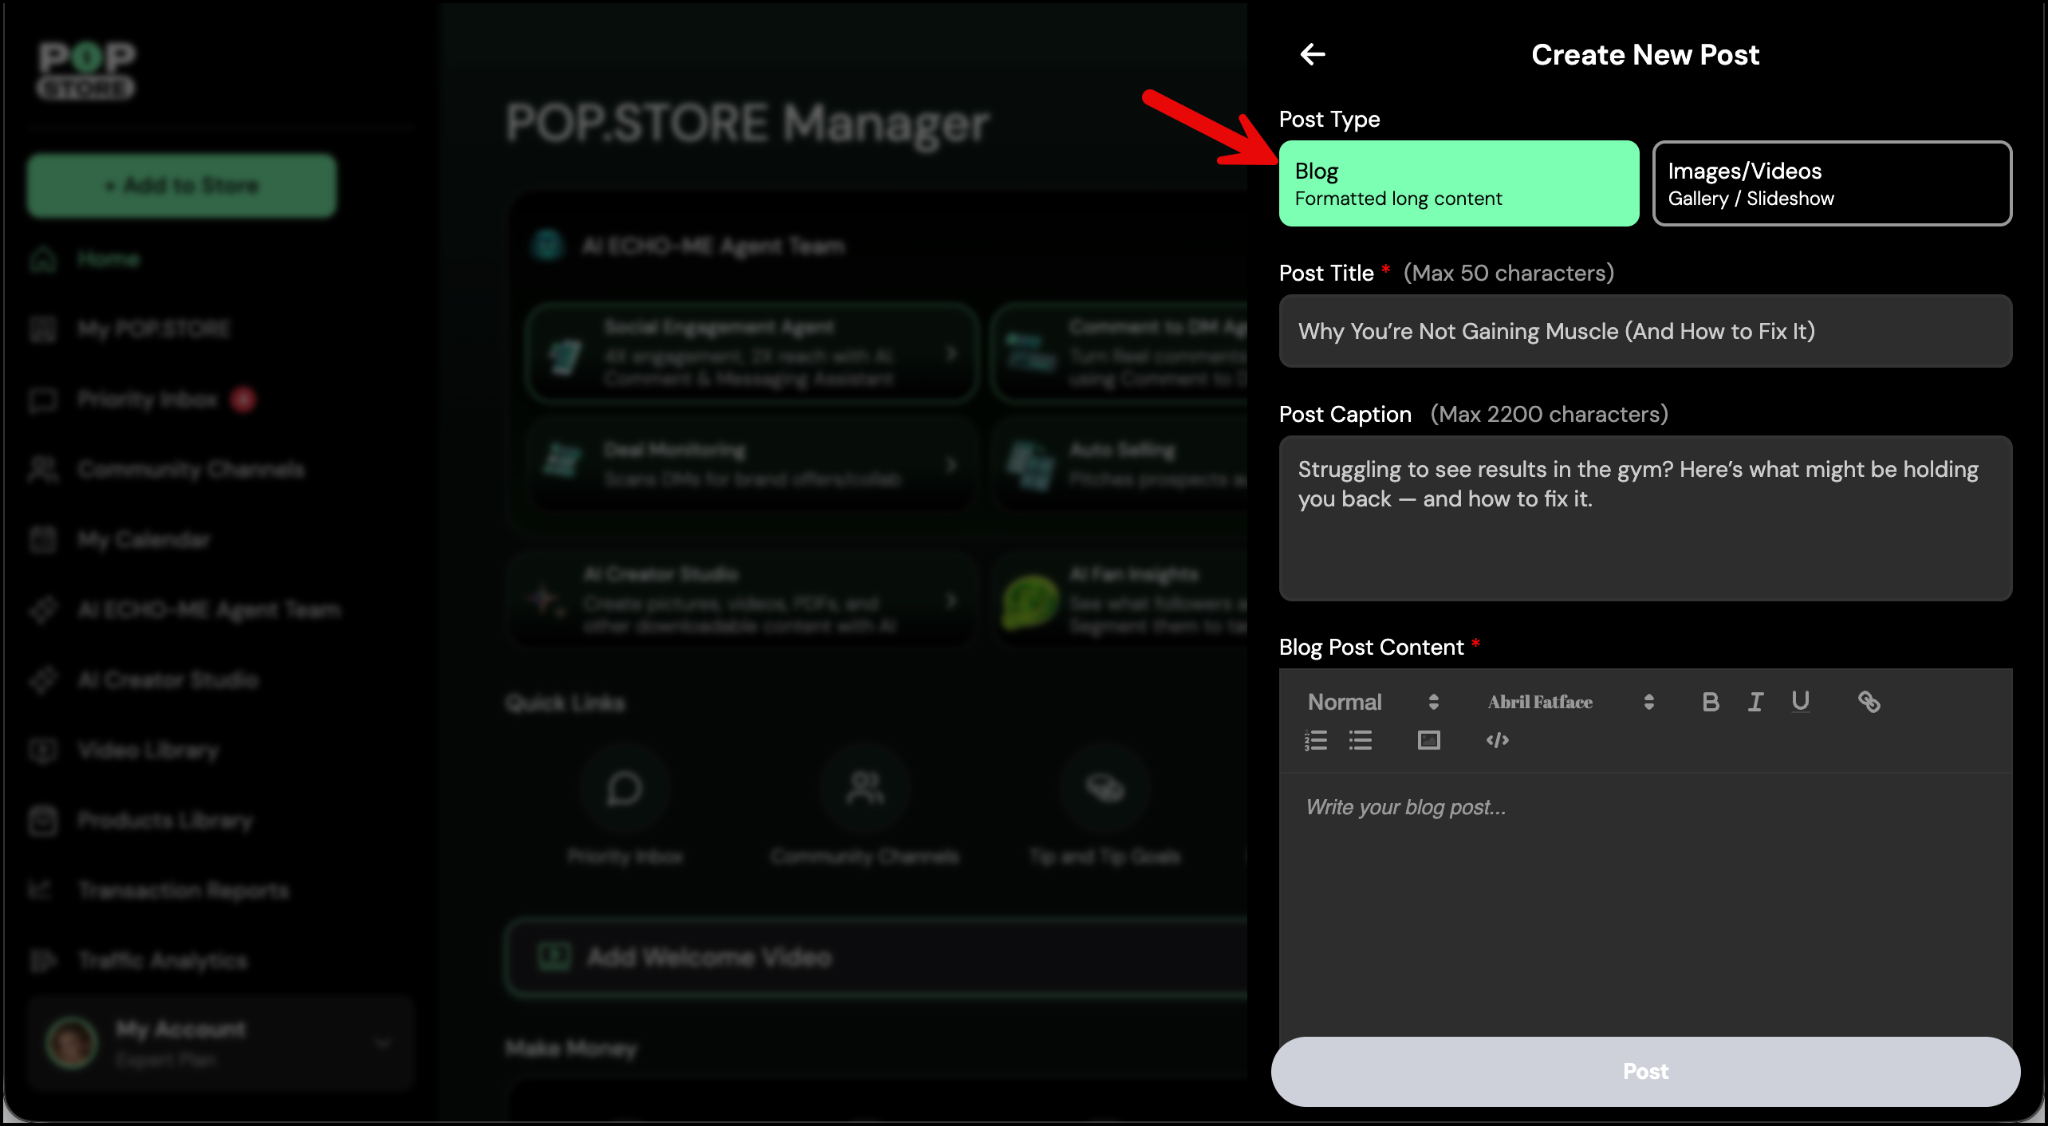Viewport: 2048px width, 1126px height.
Task: Click the image embed box icon
Action: point(1428,741)
